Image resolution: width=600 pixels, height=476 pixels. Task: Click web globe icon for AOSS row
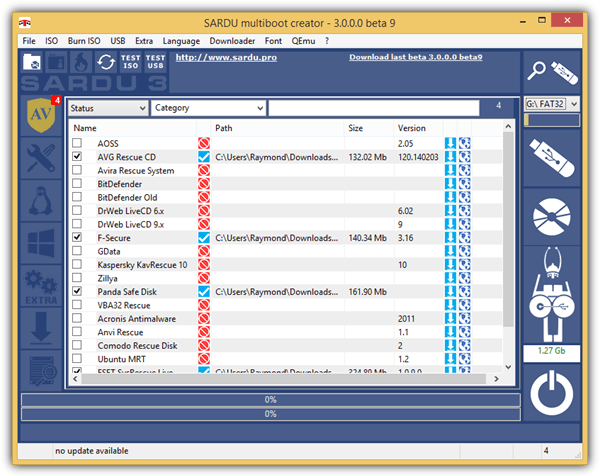click(x=465, y=143)
